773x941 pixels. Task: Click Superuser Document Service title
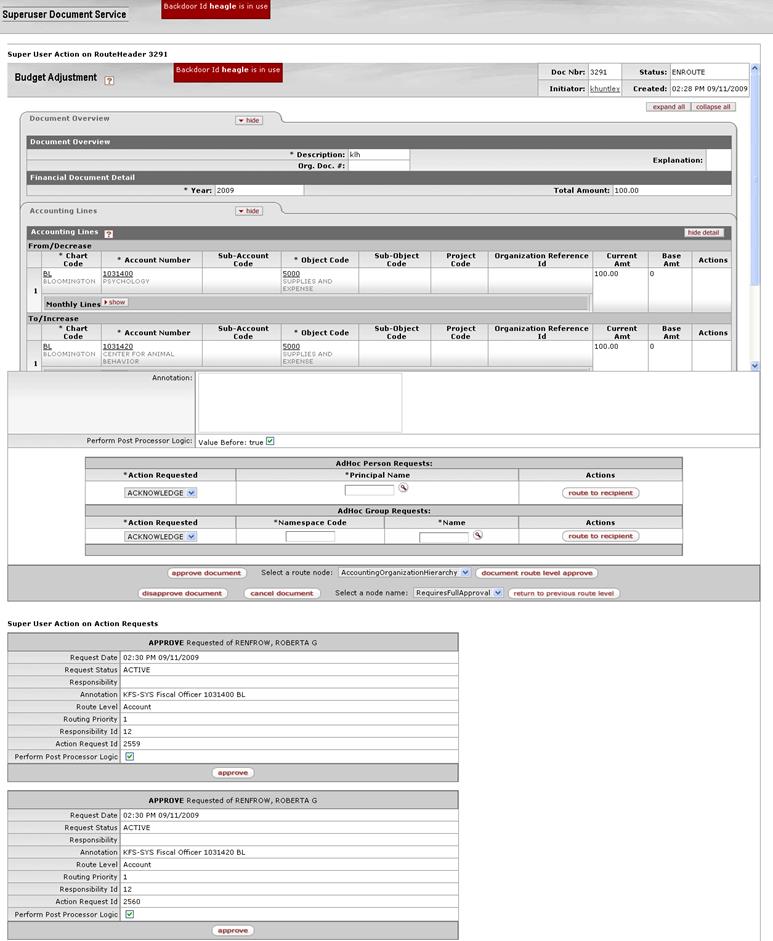[64, 14]
